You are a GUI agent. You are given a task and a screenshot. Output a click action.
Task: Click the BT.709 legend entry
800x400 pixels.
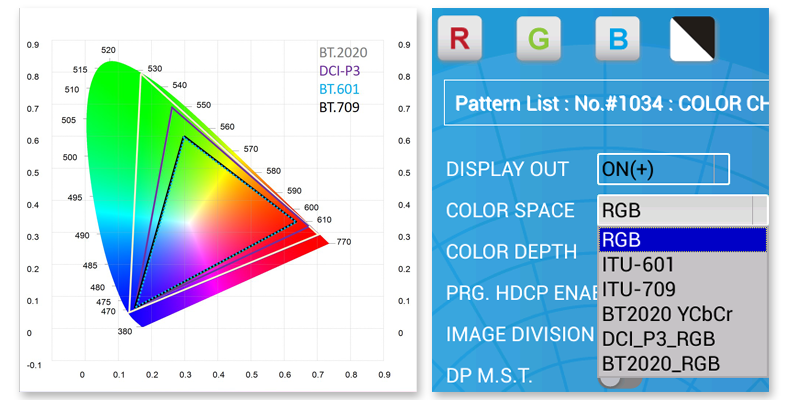339,108
